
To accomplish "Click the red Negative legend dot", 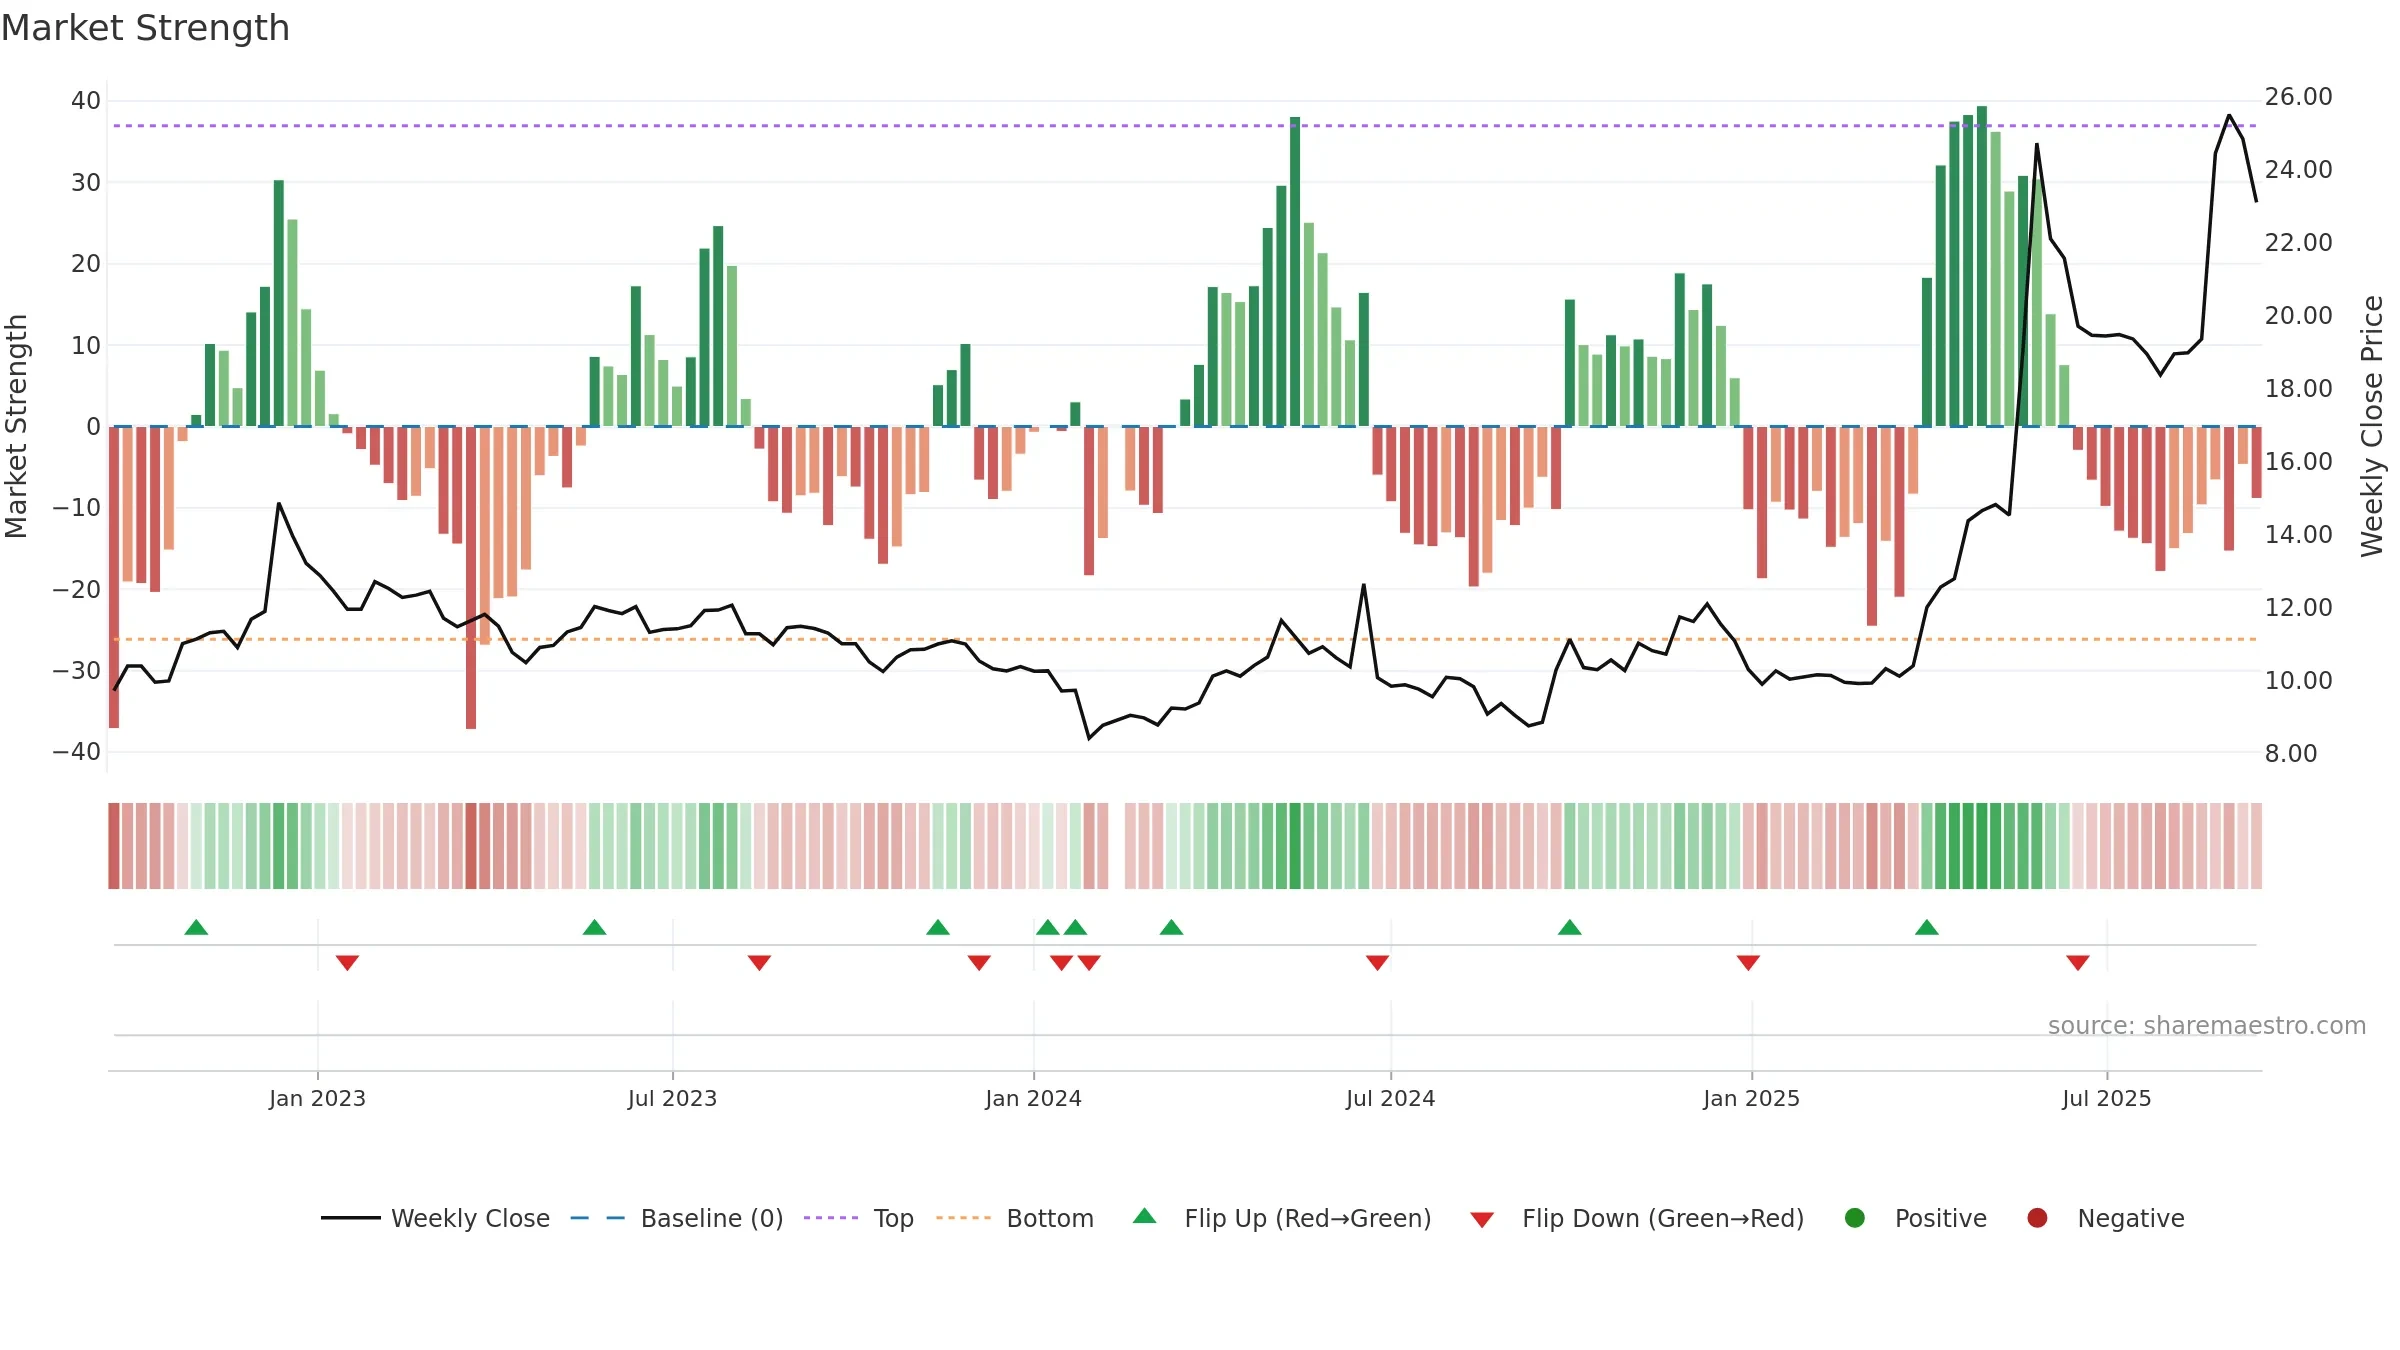I will (x=2037, y=1218).
